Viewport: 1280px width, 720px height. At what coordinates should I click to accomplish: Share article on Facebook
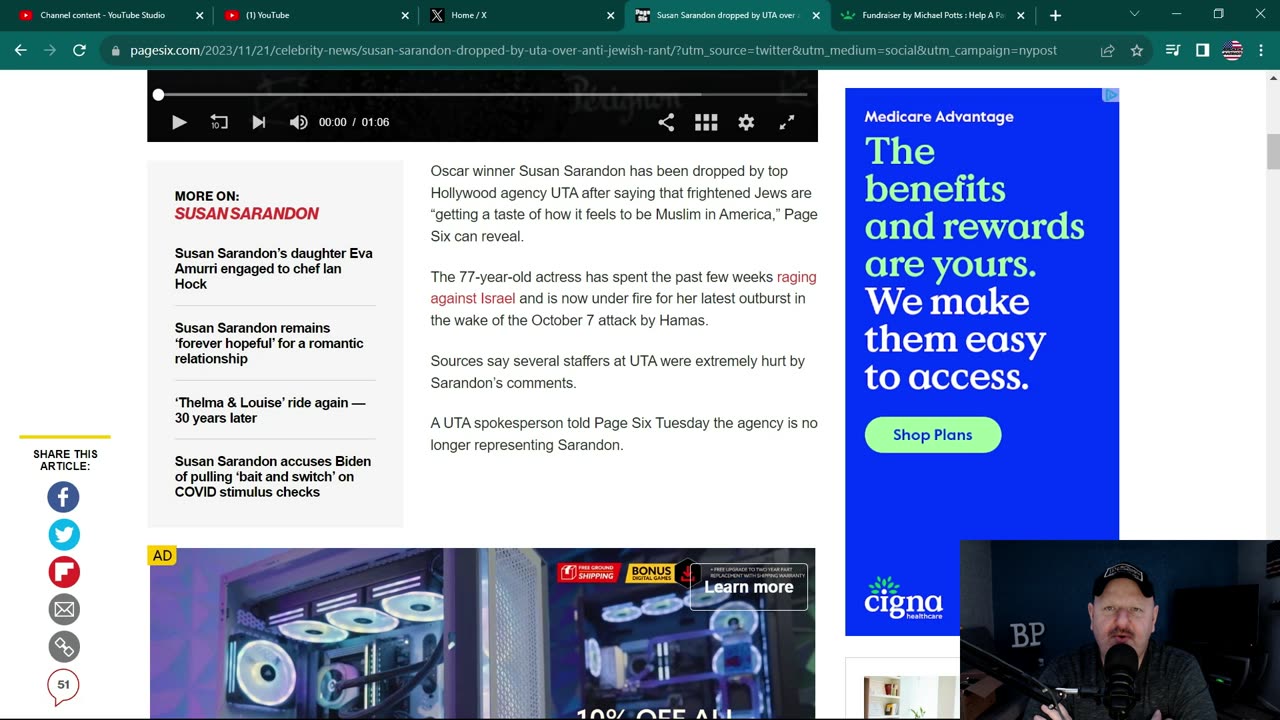pyautogui.click(x=64, y=497)
